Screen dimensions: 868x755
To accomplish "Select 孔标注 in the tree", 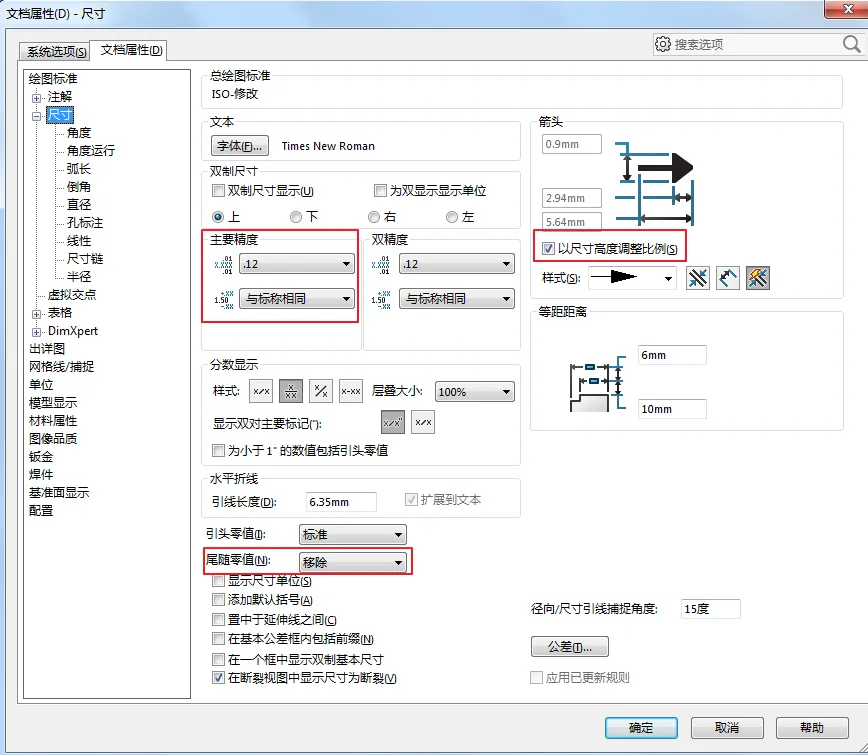I will click(85, 223).
